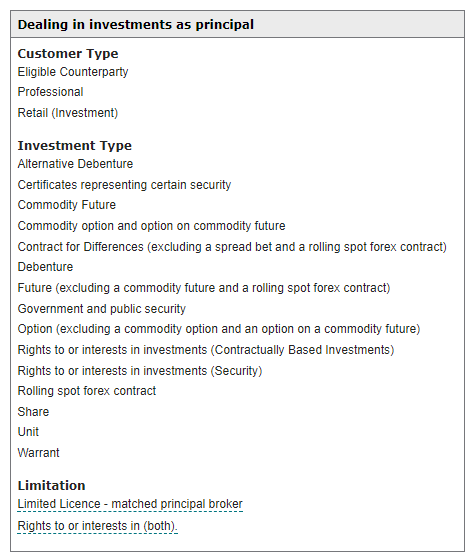
Task: Select the Commodity Future entry
Action: pos(67,205)
